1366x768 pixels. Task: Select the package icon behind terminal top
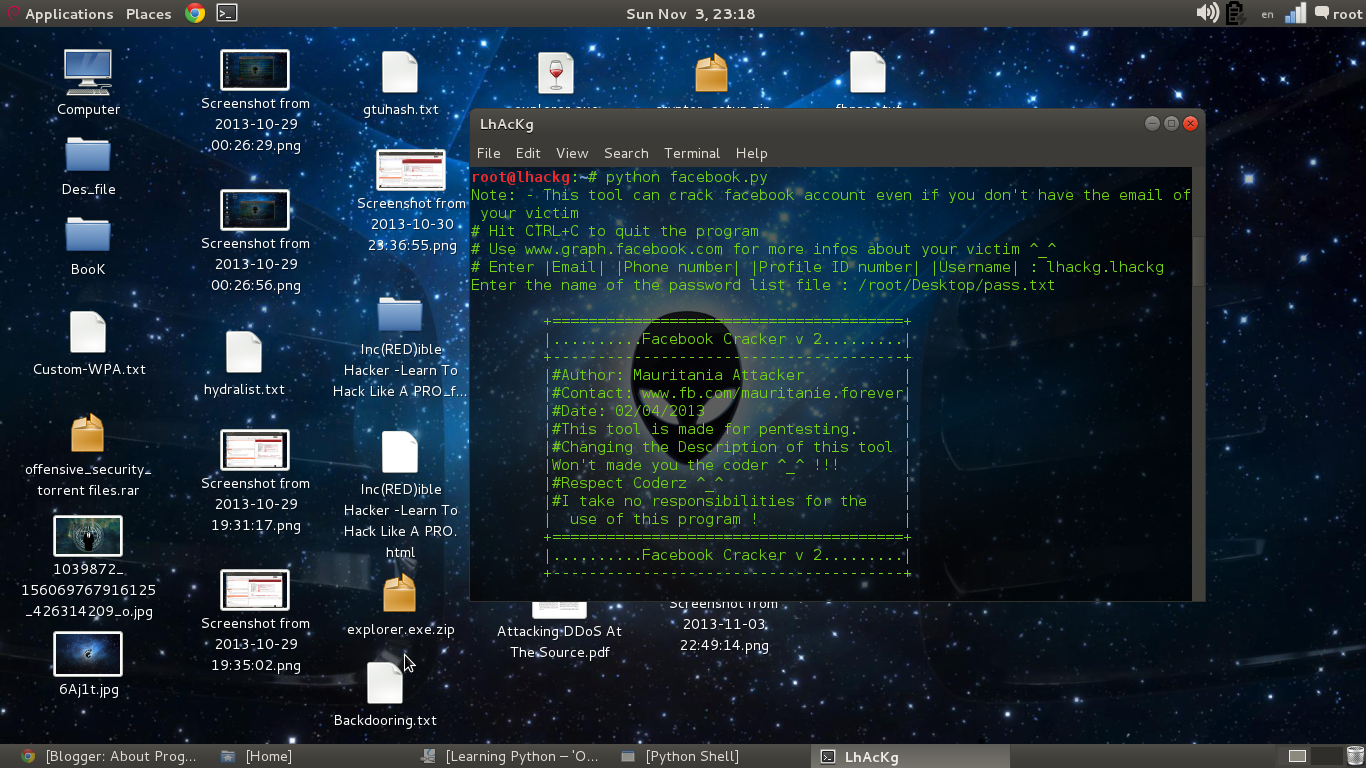pos(712,73)
